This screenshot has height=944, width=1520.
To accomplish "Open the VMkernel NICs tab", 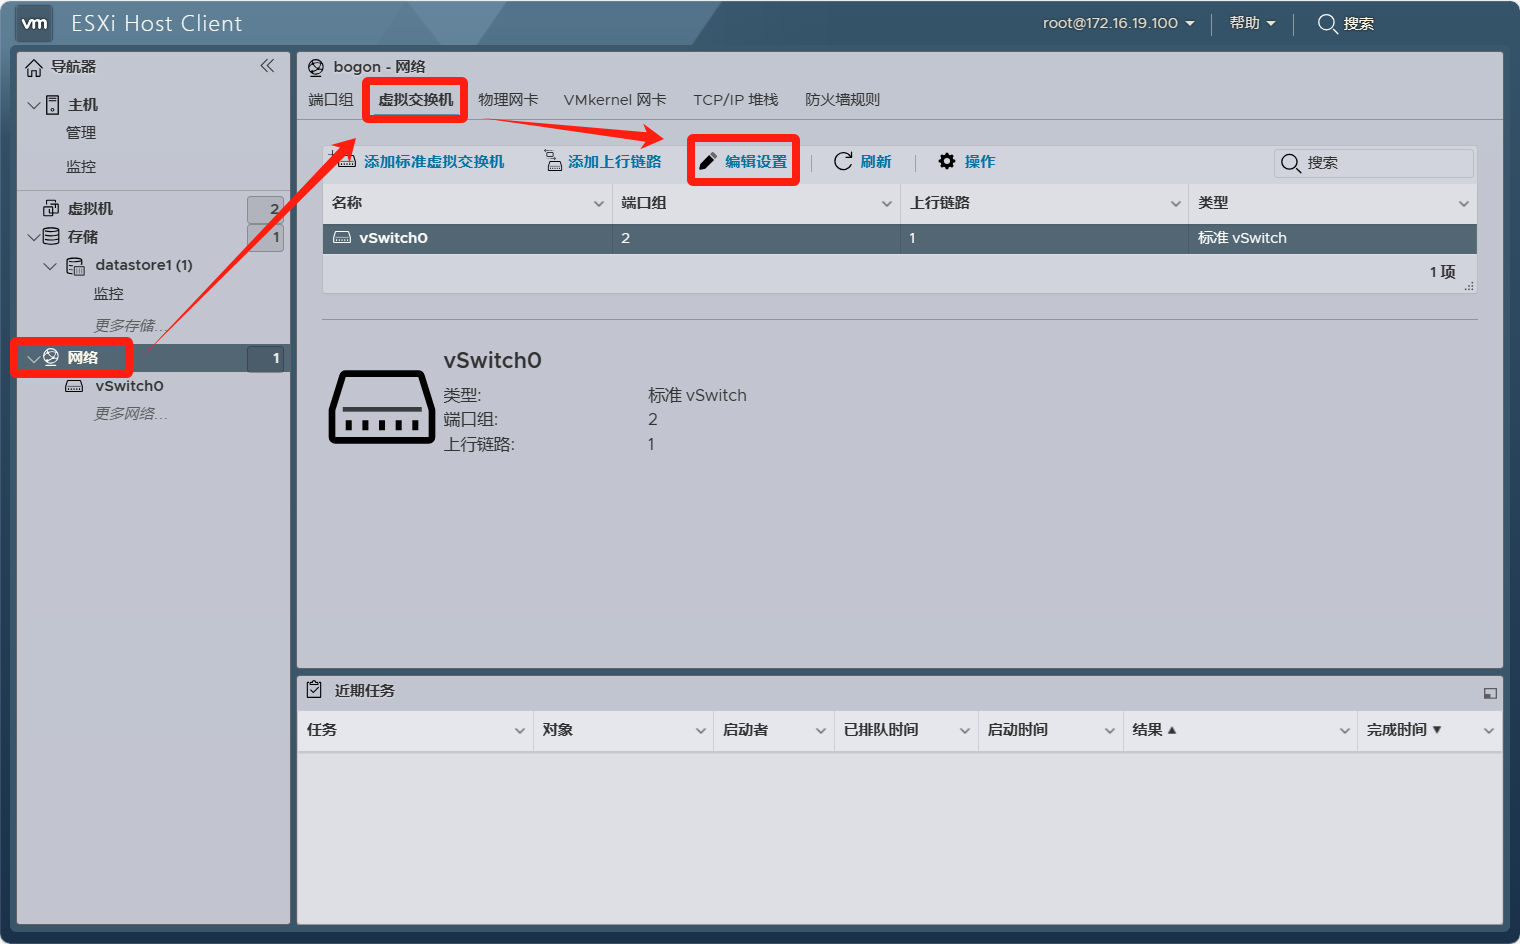I will pyautogui.click(x=614, y=100).
